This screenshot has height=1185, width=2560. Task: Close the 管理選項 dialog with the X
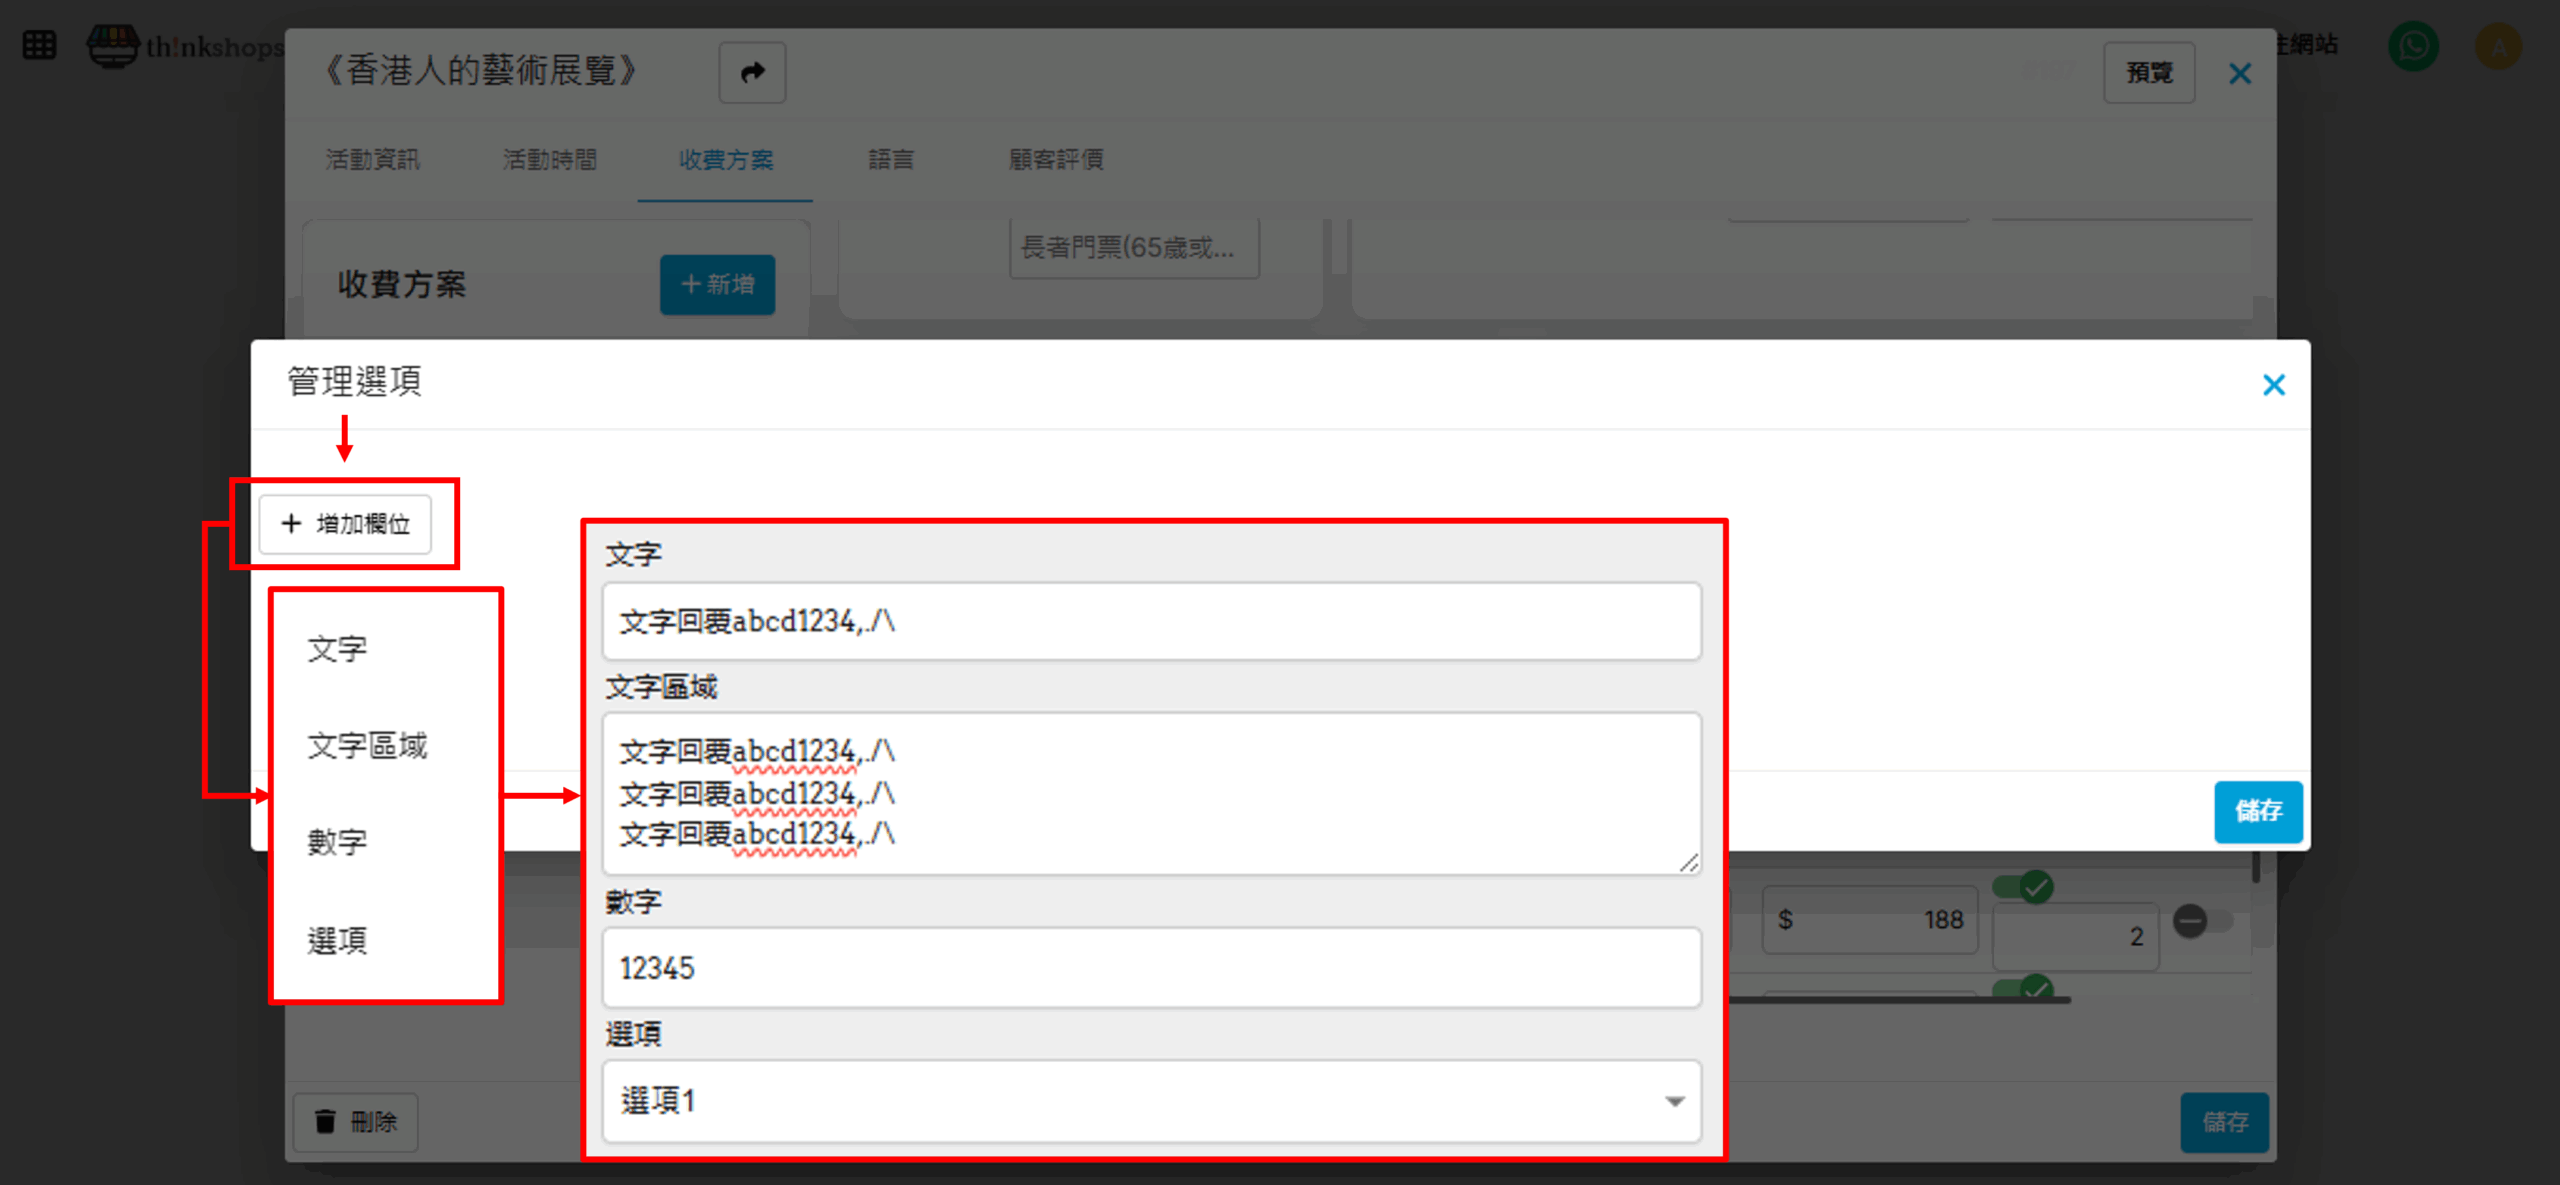click(2273, 385)
